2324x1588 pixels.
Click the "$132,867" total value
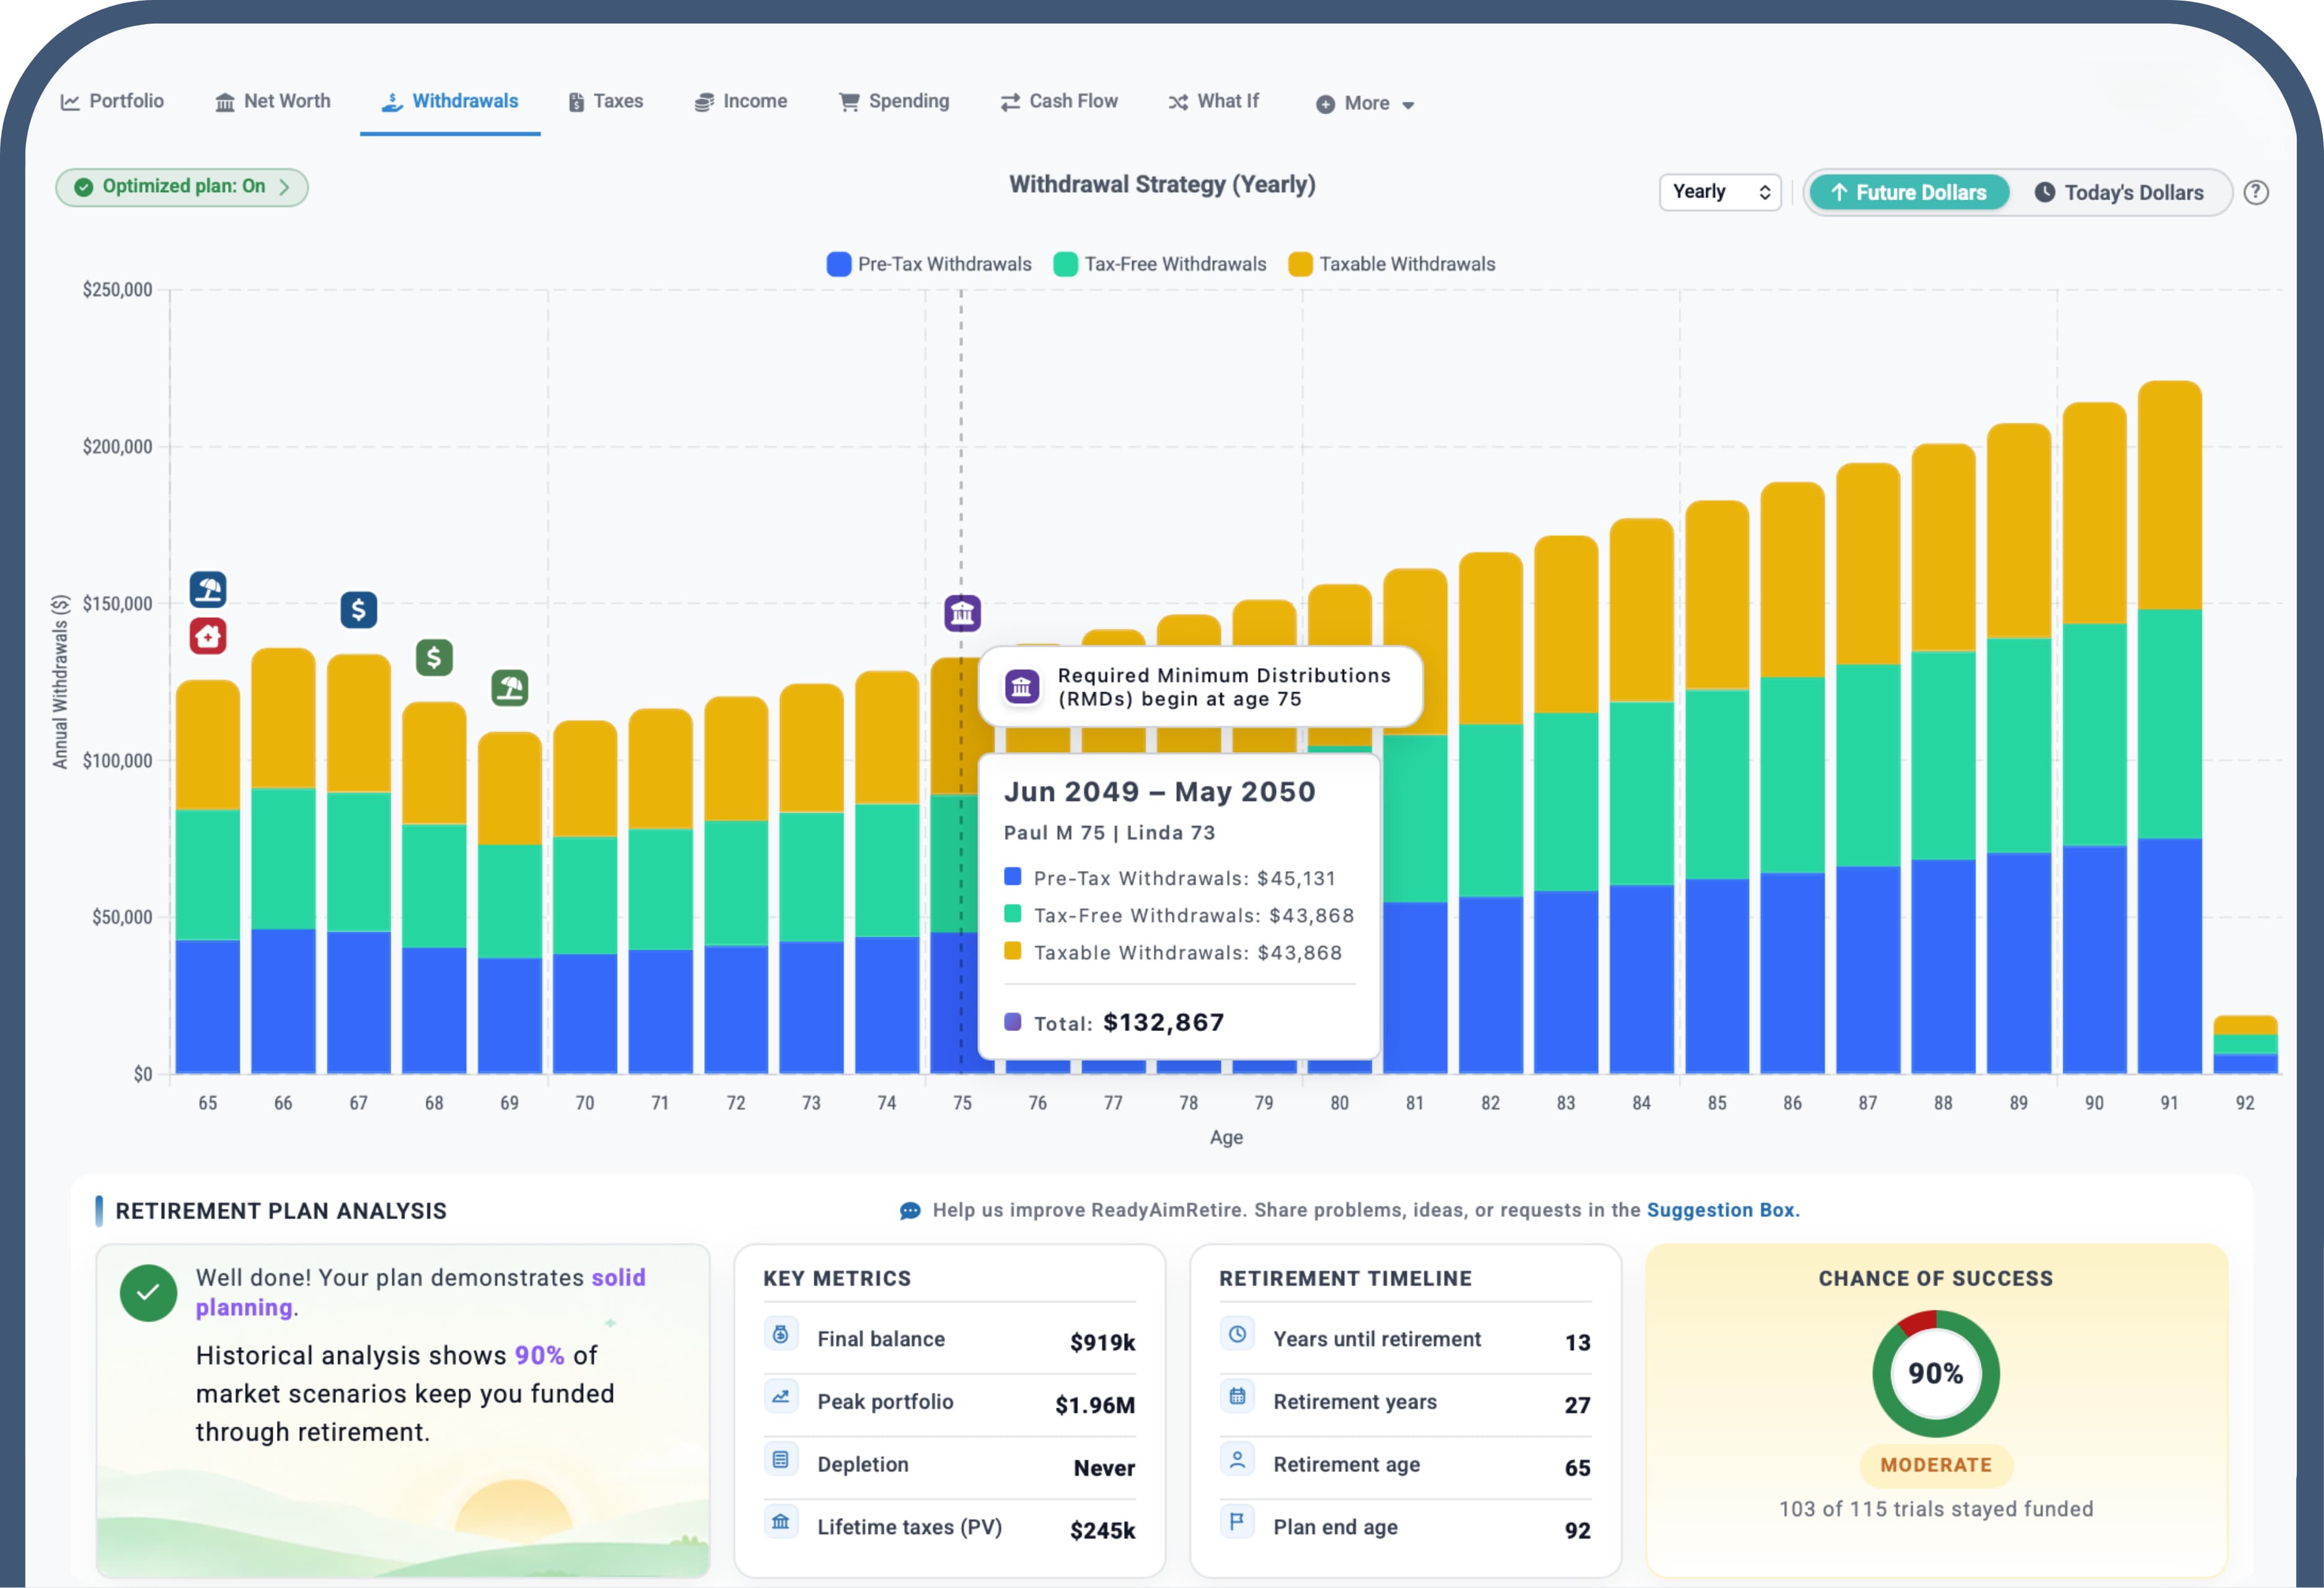(1164, 1022)
